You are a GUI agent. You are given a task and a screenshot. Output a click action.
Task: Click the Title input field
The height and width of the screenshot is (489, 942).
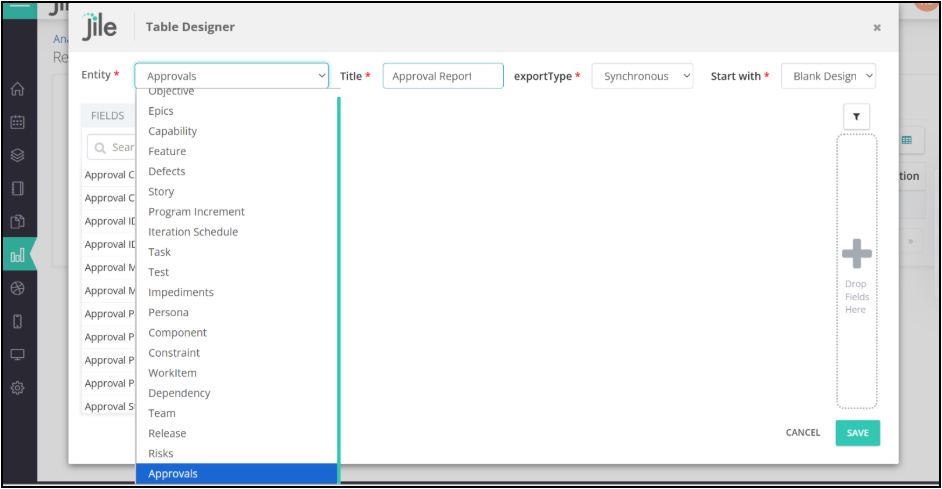click(443, 76)
